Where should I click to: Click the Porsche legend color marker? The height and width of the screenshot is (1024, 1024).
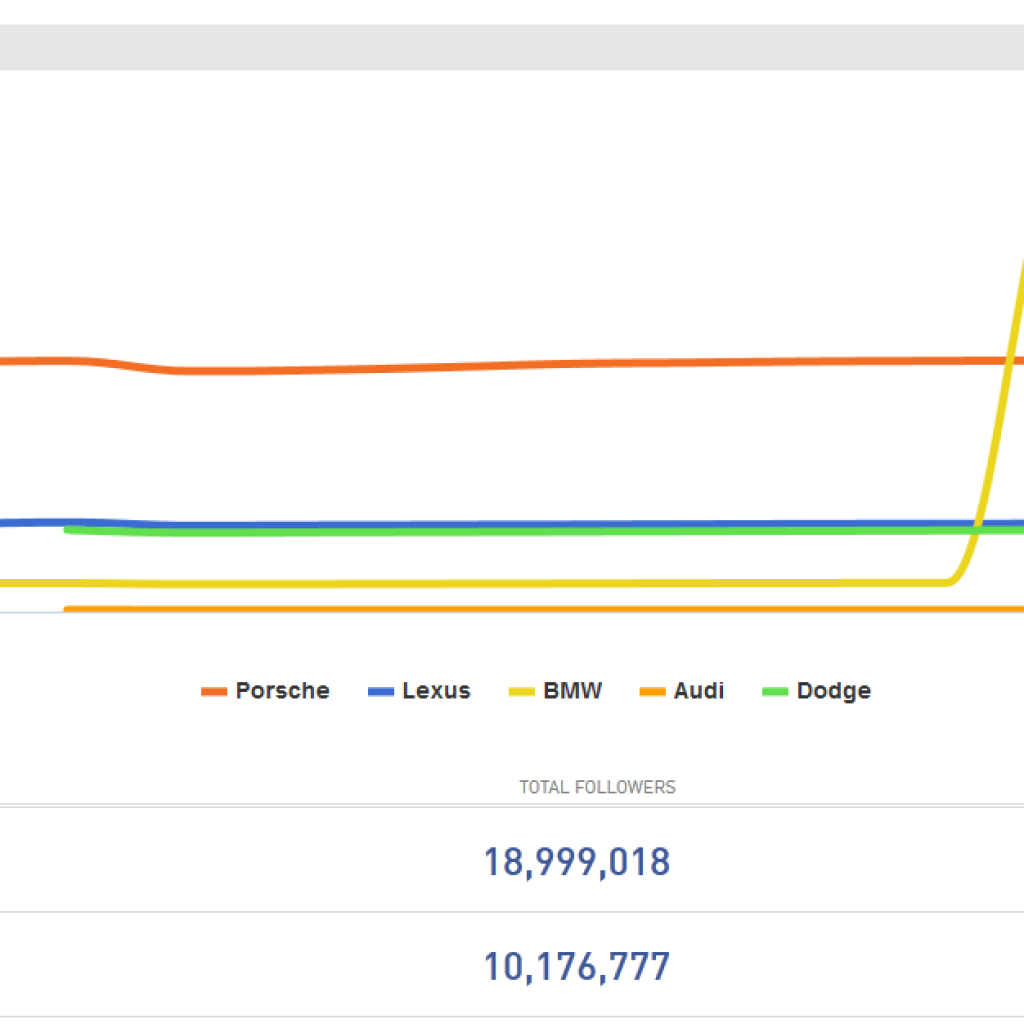214,691
